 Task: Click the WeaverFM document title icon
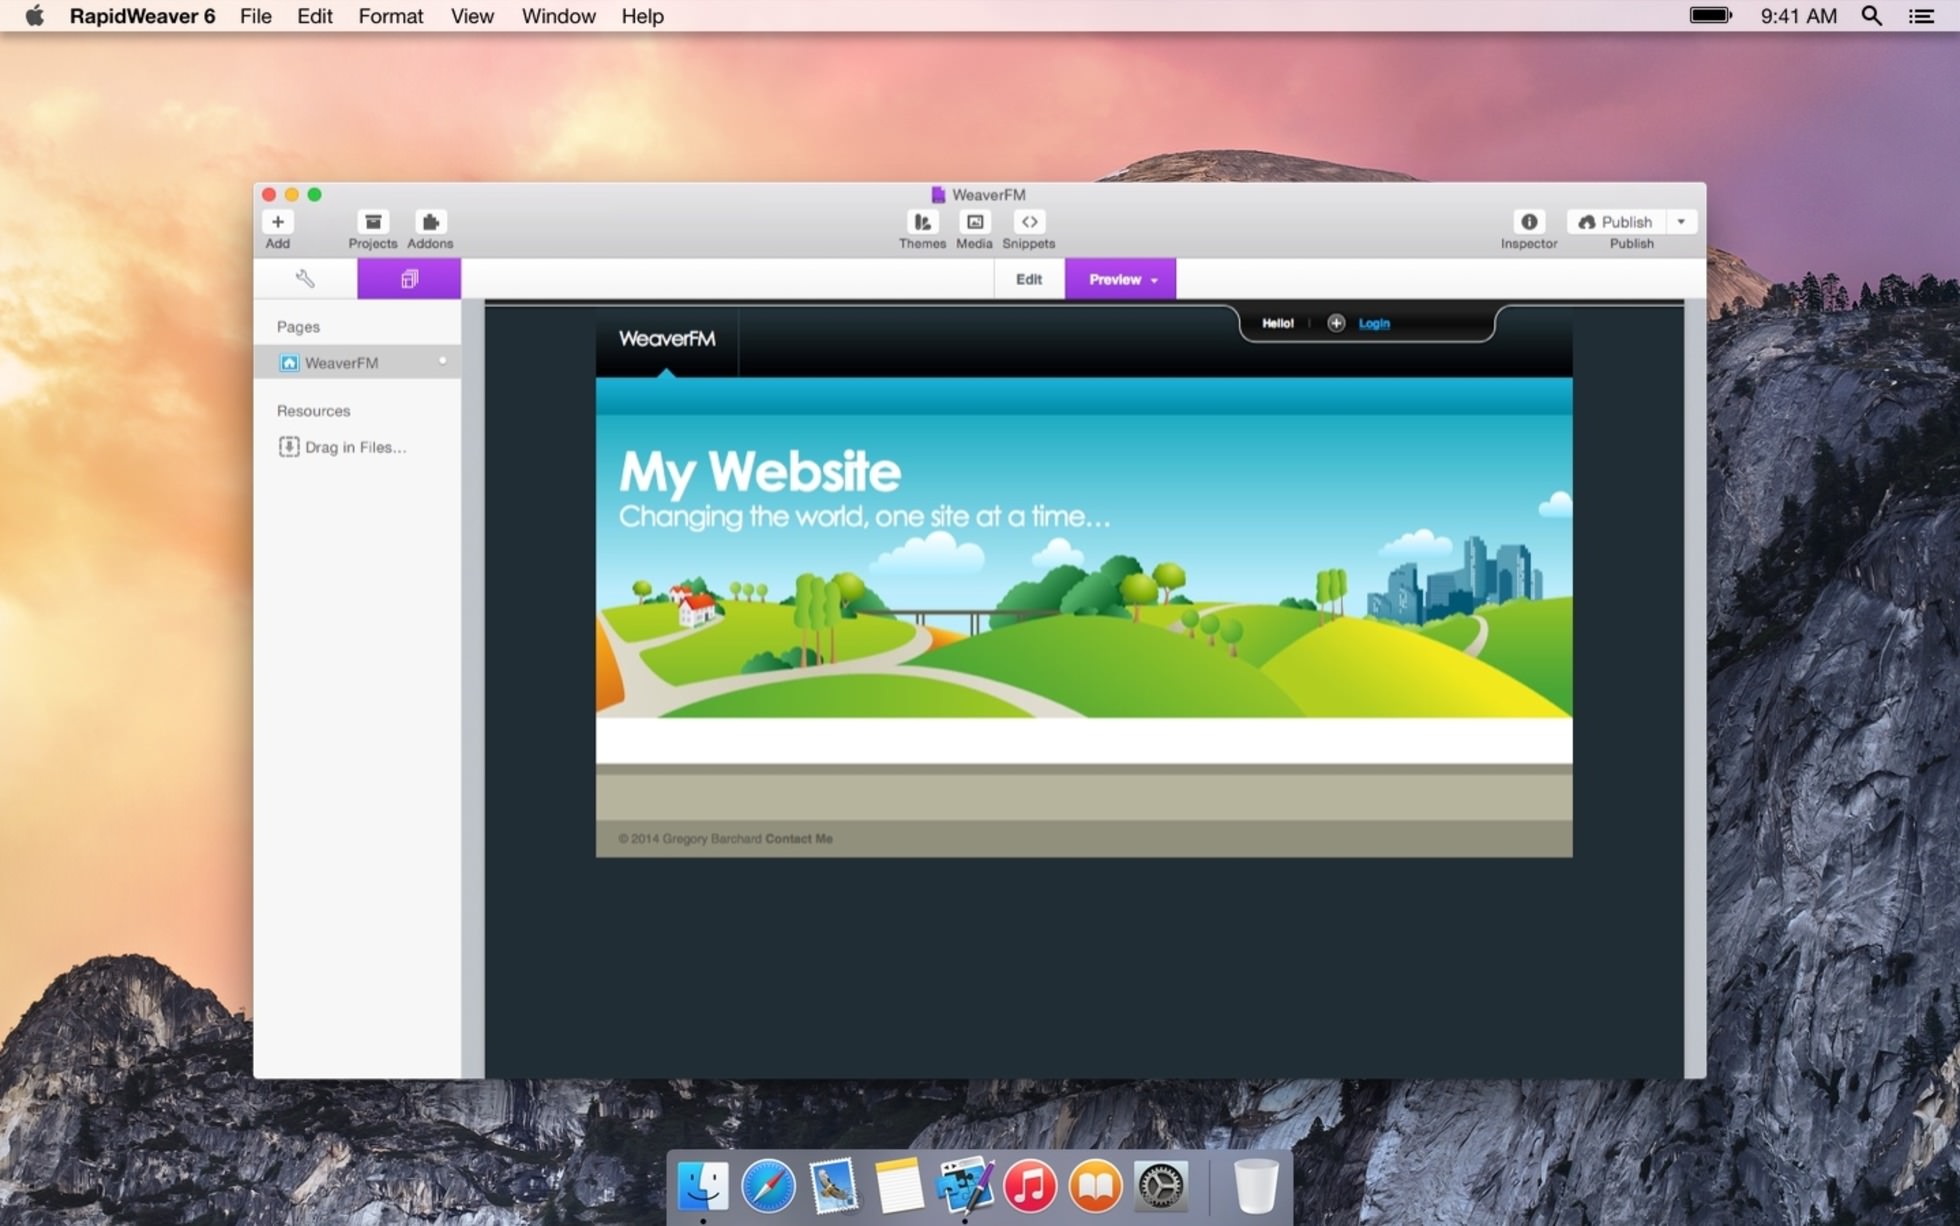(938, 195)
